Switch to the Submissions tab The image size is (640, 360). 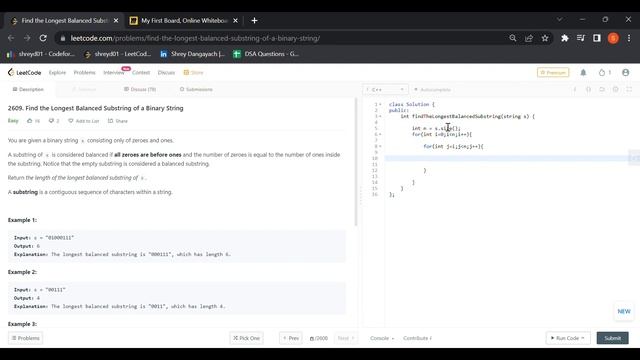(x=196, y=89)
